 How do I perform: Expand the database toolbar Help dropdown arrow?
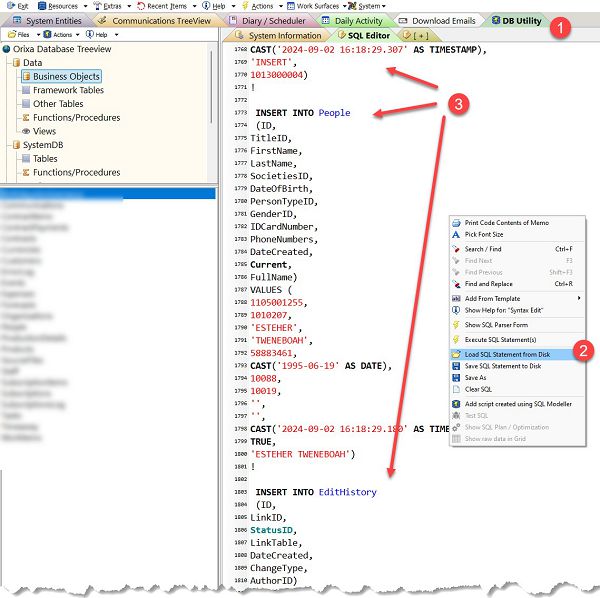click(x=116, y=35)
